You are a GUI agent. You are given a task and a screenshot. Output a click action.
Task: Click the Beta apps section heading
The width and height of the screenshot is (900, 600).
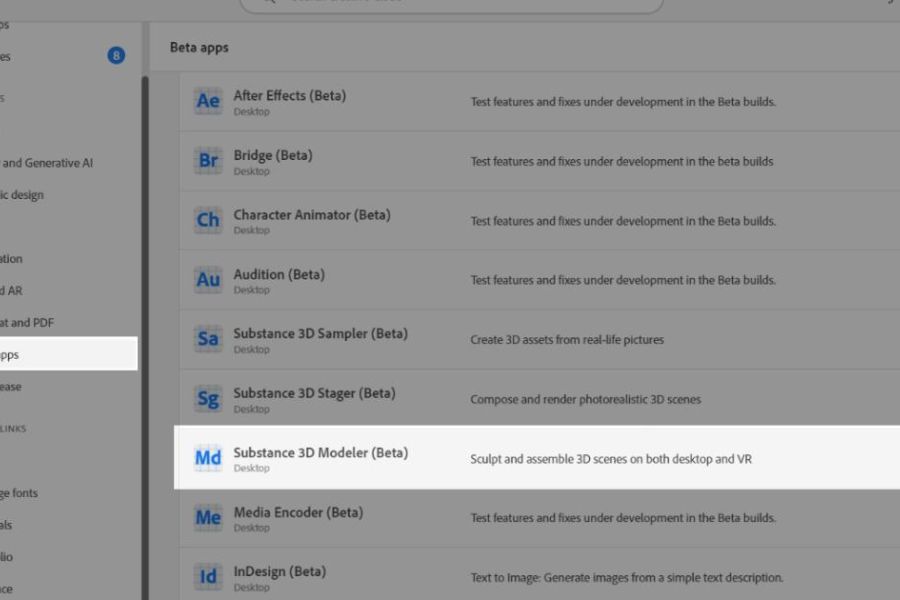[199, 48]
